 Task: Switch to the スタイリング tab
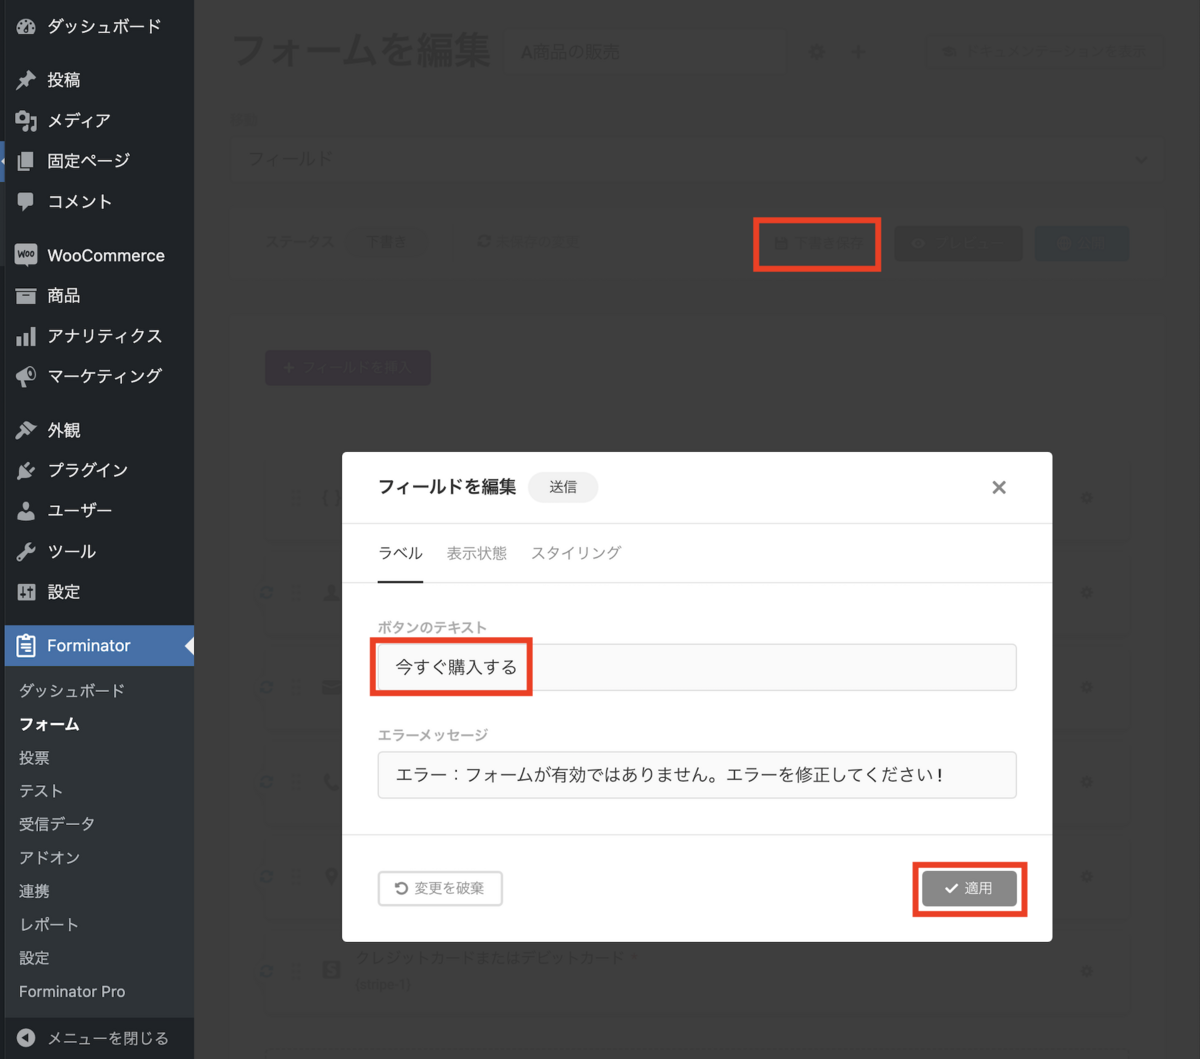(575, 553)
